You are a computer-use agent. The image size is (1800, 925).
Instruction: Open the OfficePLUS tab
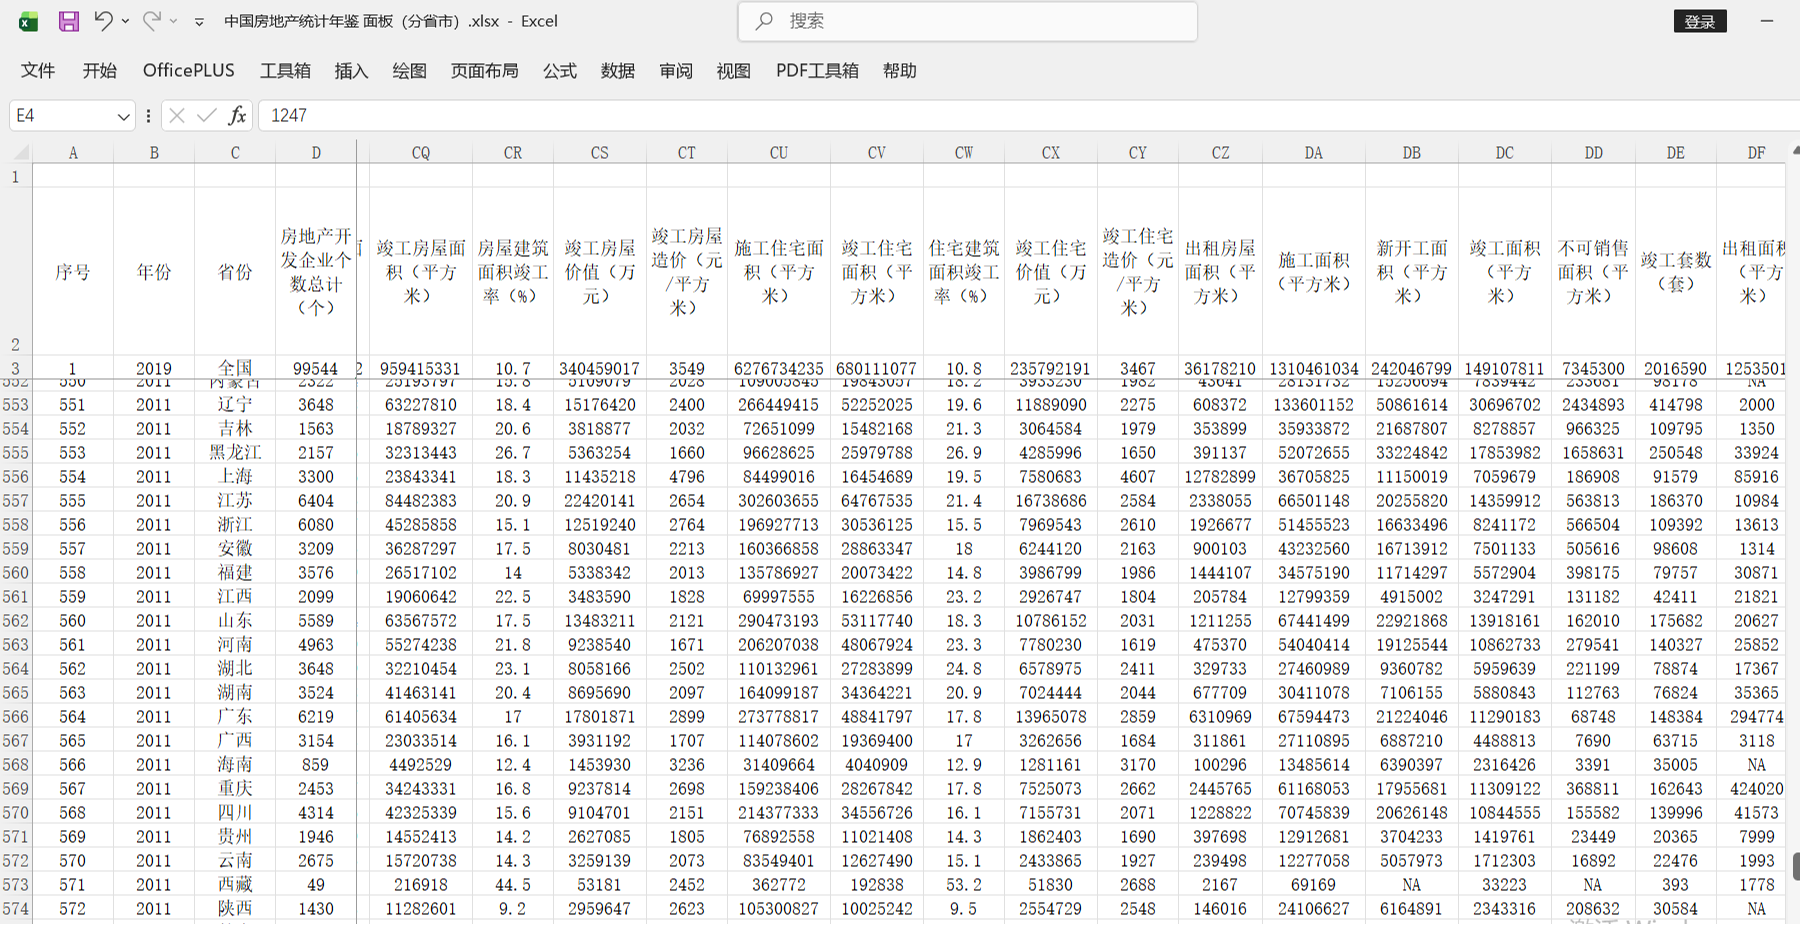tap(189, 70)
